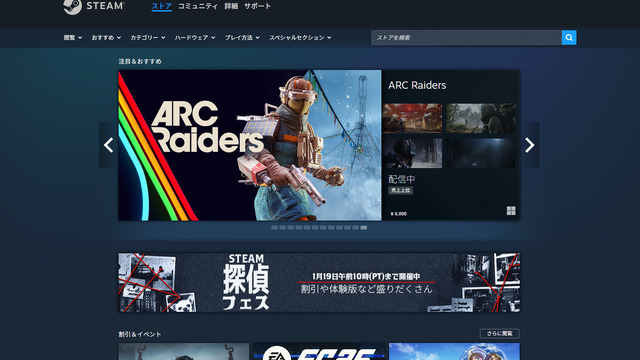640x360 pixels.
Task: Open the ハードウェア dropdown
Action: (x=195, y=38)
